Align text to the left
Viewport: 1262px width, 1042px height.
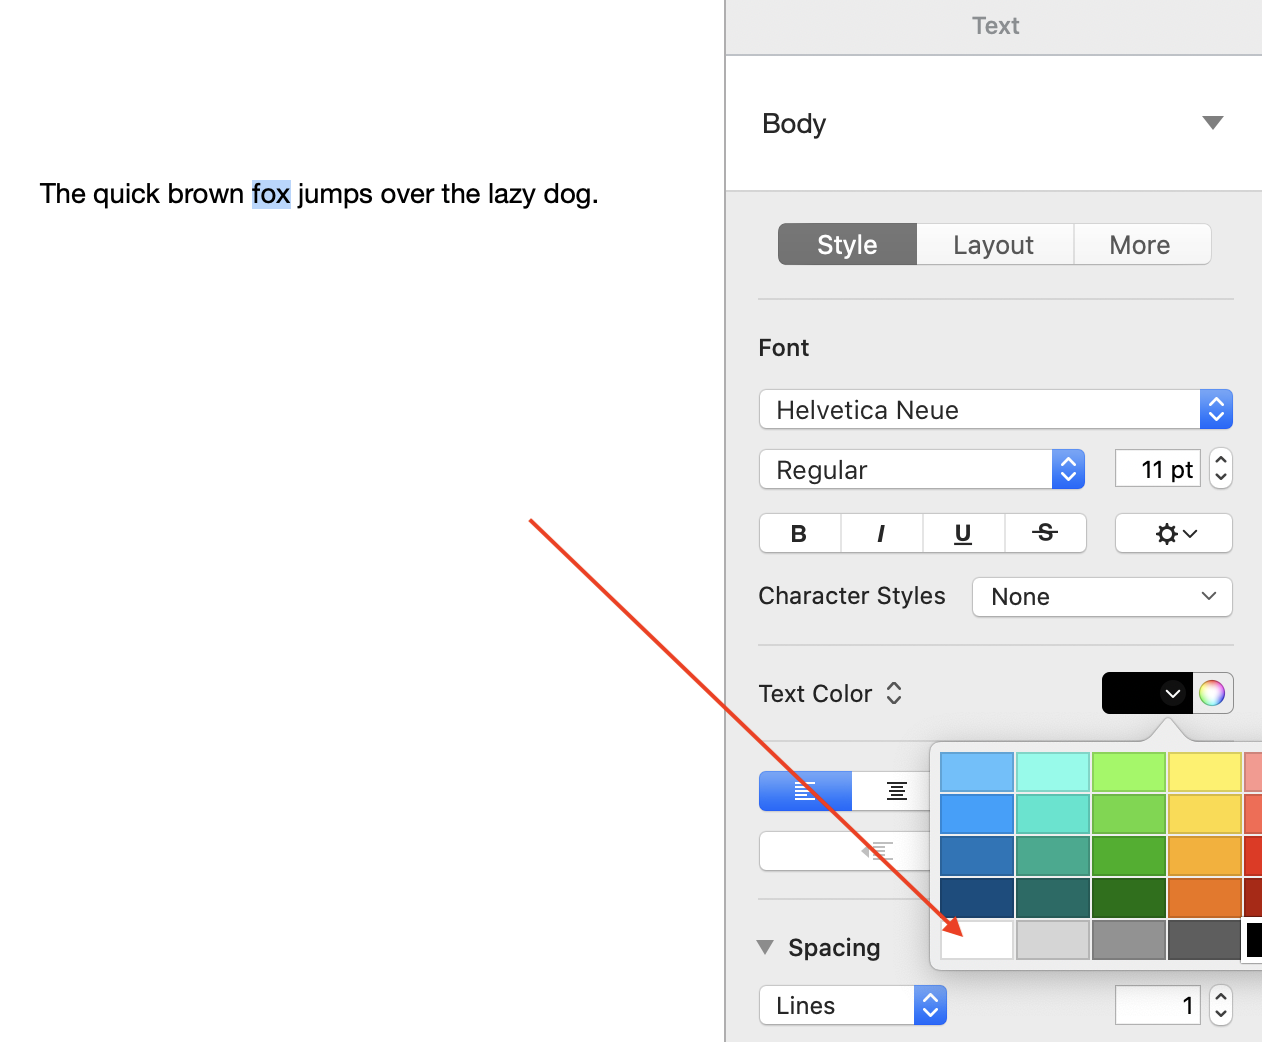pos(805,791)
